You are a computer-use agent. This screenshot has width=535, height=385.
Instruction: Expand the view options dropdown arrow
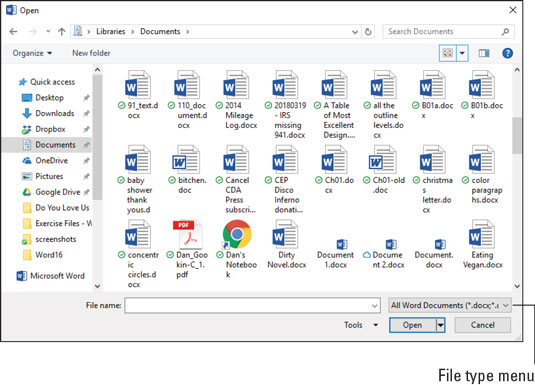pos(462,53)
